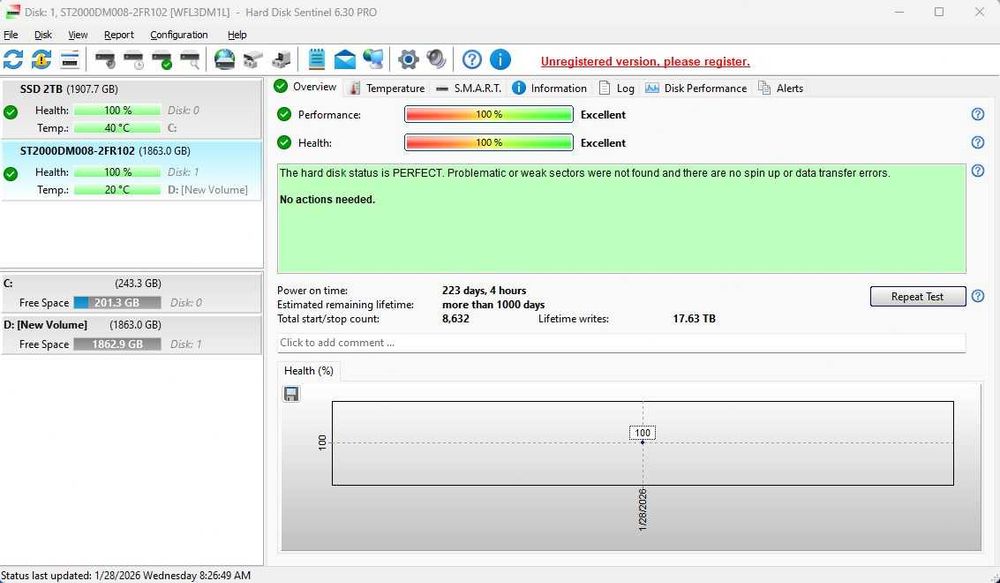
Task: Click the drive icon with gear badge
Action: pos(105,61)
